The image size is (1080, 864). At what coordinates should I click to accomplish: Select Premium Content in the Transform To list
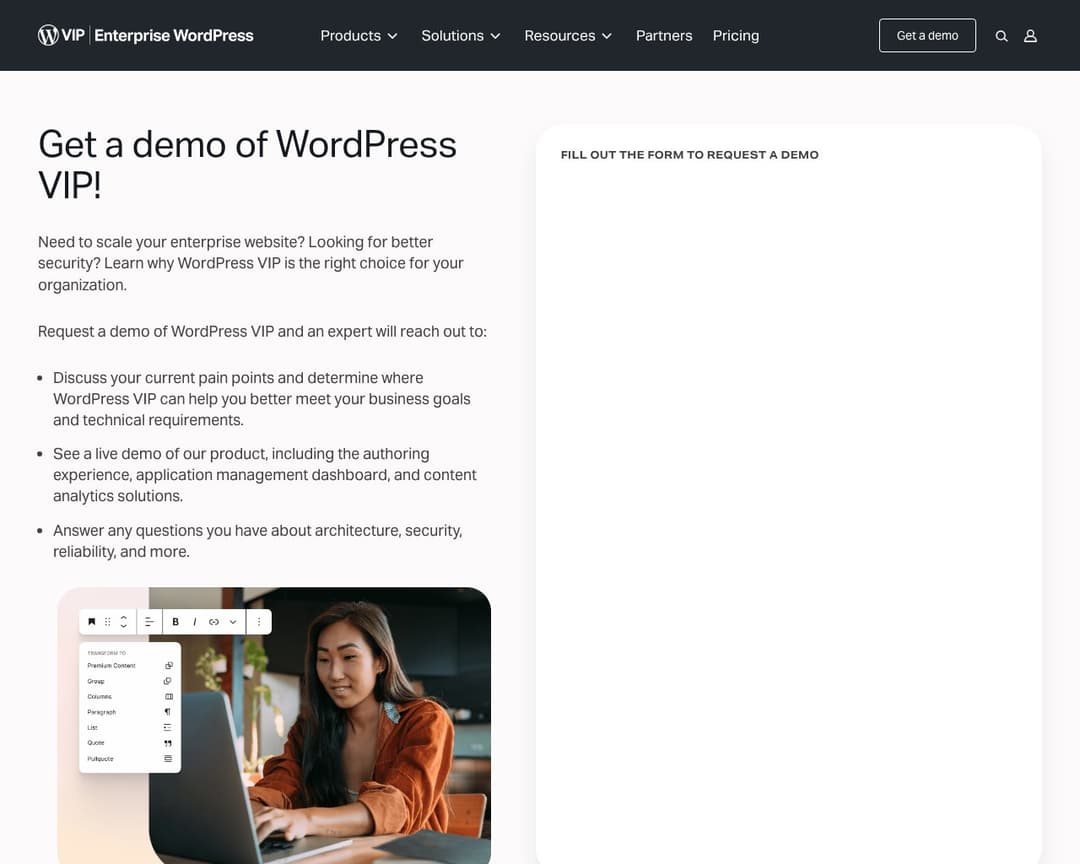click(111, 665)
